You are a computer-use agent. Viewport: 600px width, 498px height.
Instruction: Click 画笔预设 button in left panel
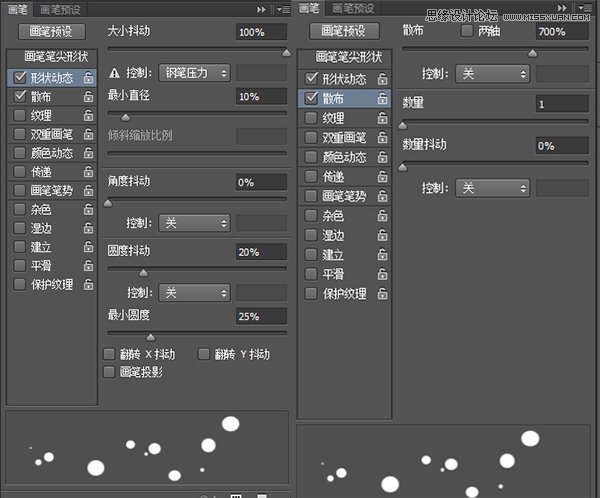52,31
